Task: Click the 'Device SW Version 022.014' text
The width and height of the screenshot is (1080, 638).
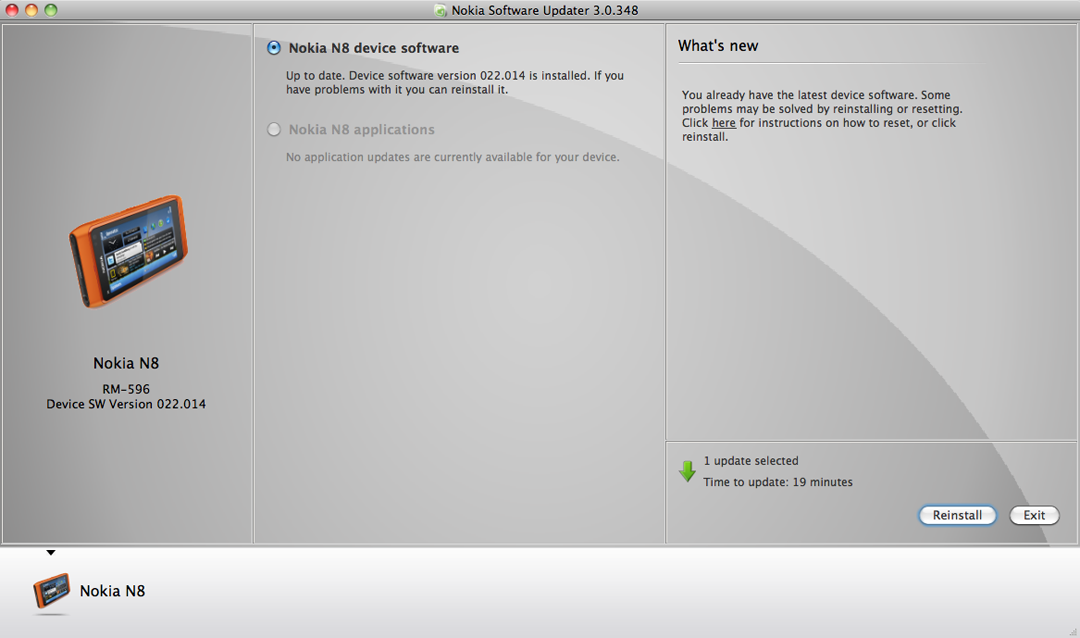Action: [x=126, y=404]
